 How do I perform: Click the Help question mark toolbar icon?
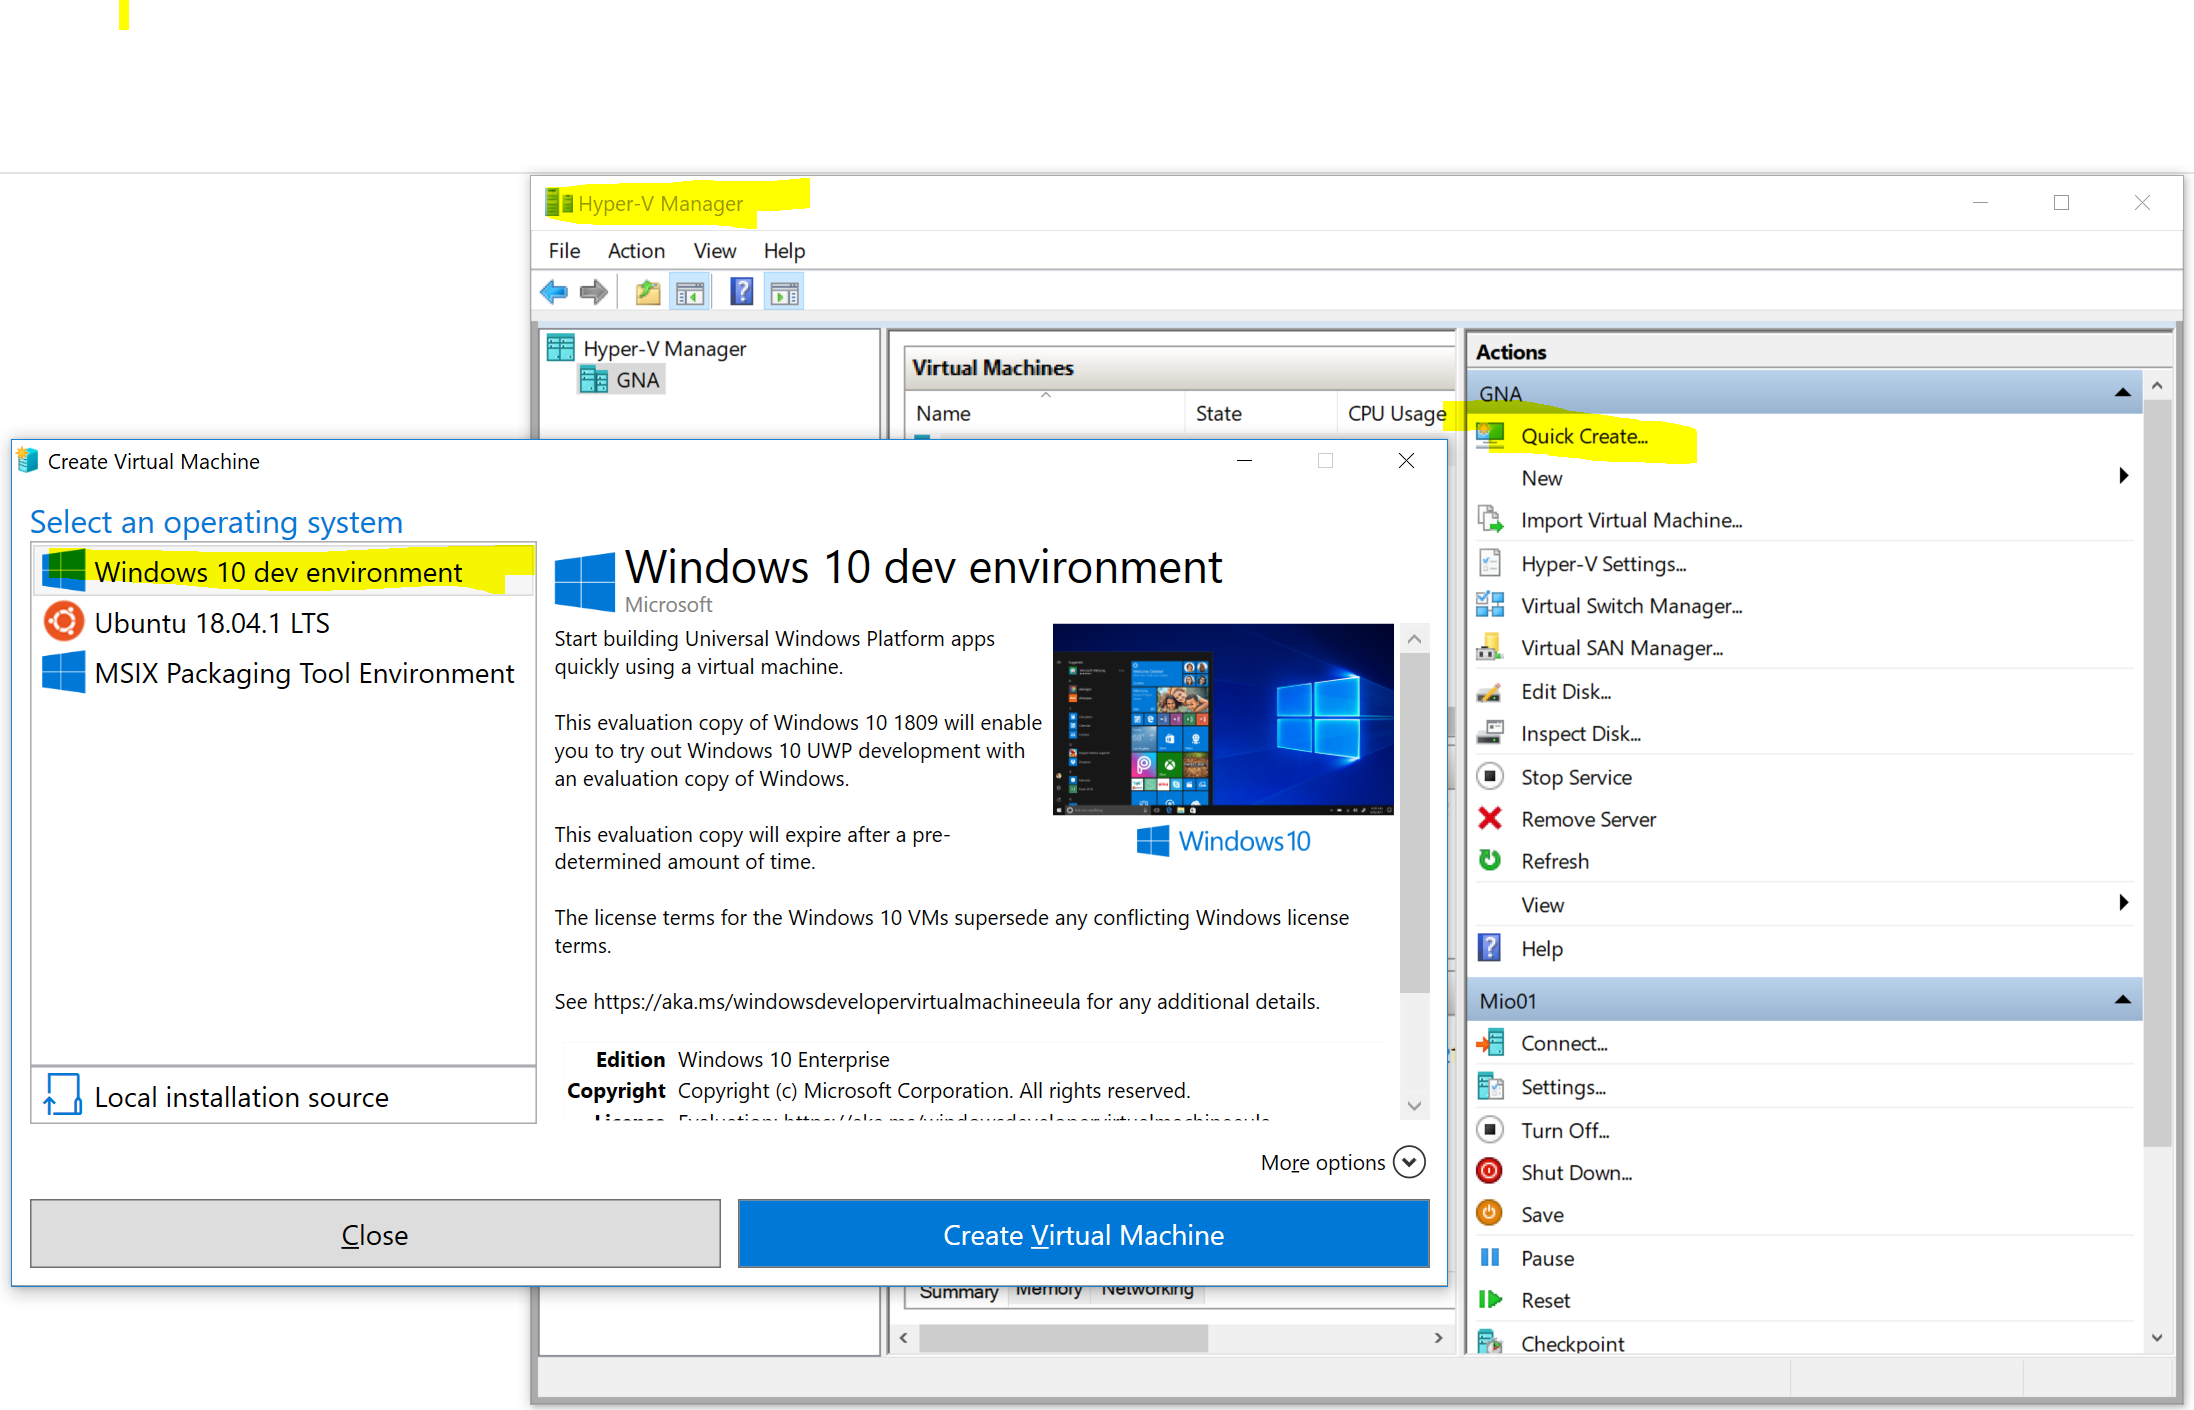741,291
